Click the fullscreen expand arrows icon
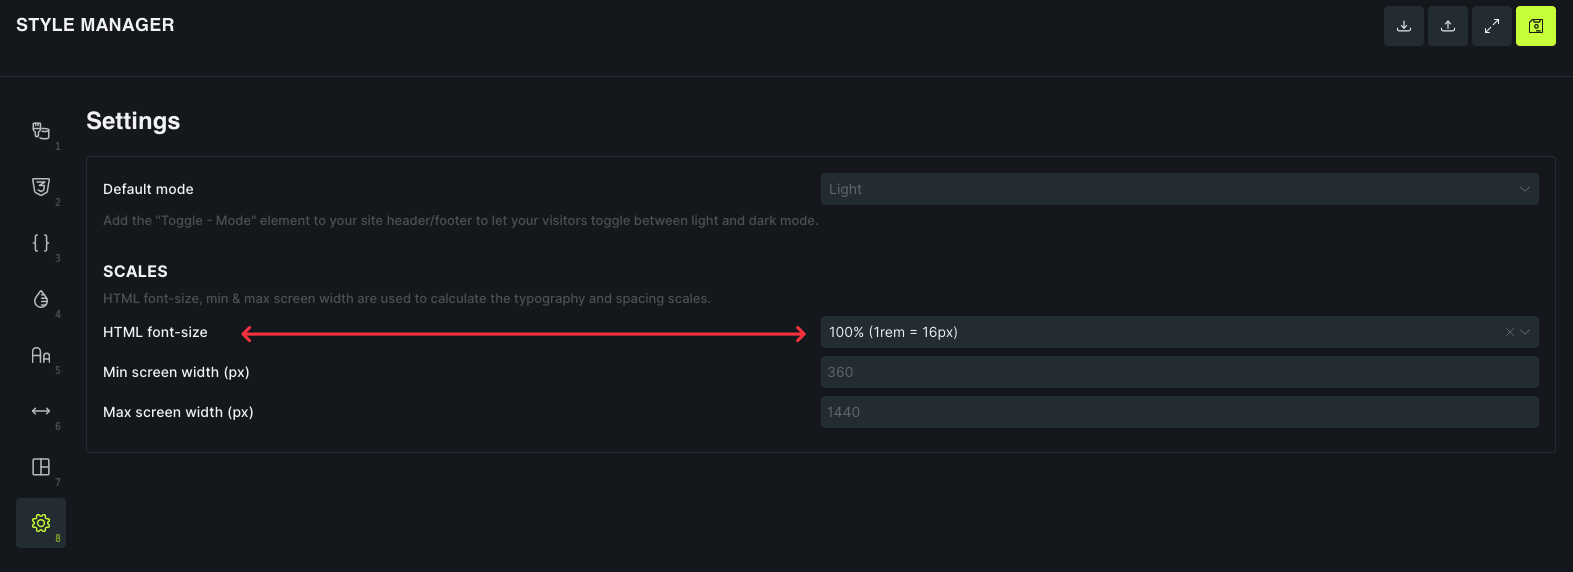This screenshot has width=1573, height=572. (1491, 26)
